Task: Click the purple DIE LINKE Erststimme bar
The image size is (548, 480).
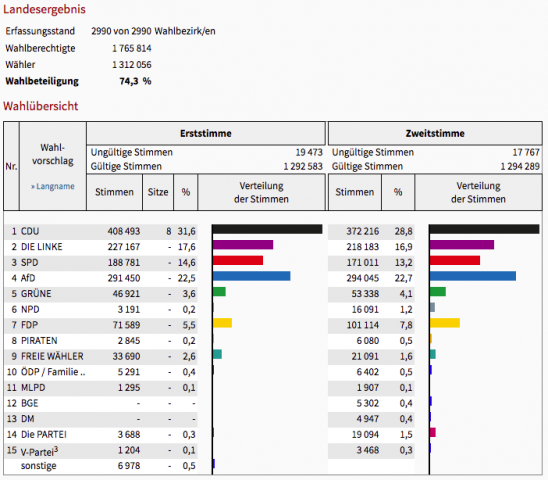Action: 243,245
